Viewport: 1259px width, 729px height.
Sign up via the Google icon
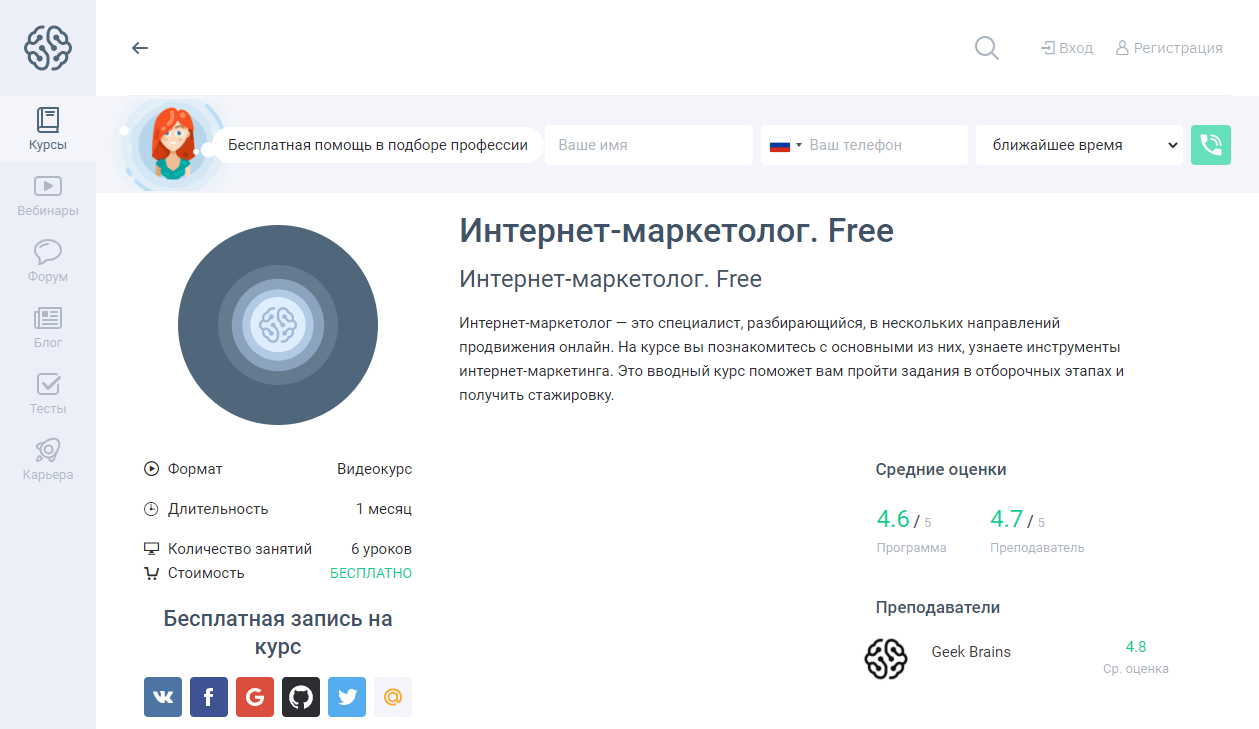tap(255, 697)
